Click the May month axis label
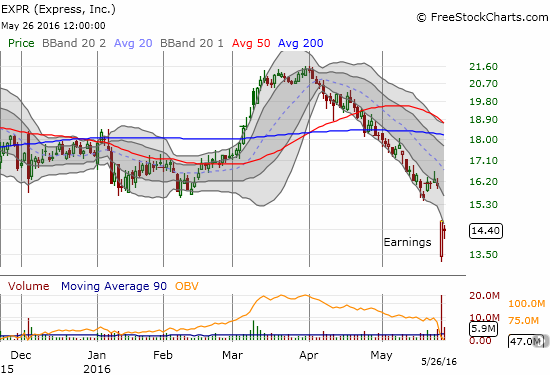The height and width of the screenshot is (375, 550). (x=381, y=355)
